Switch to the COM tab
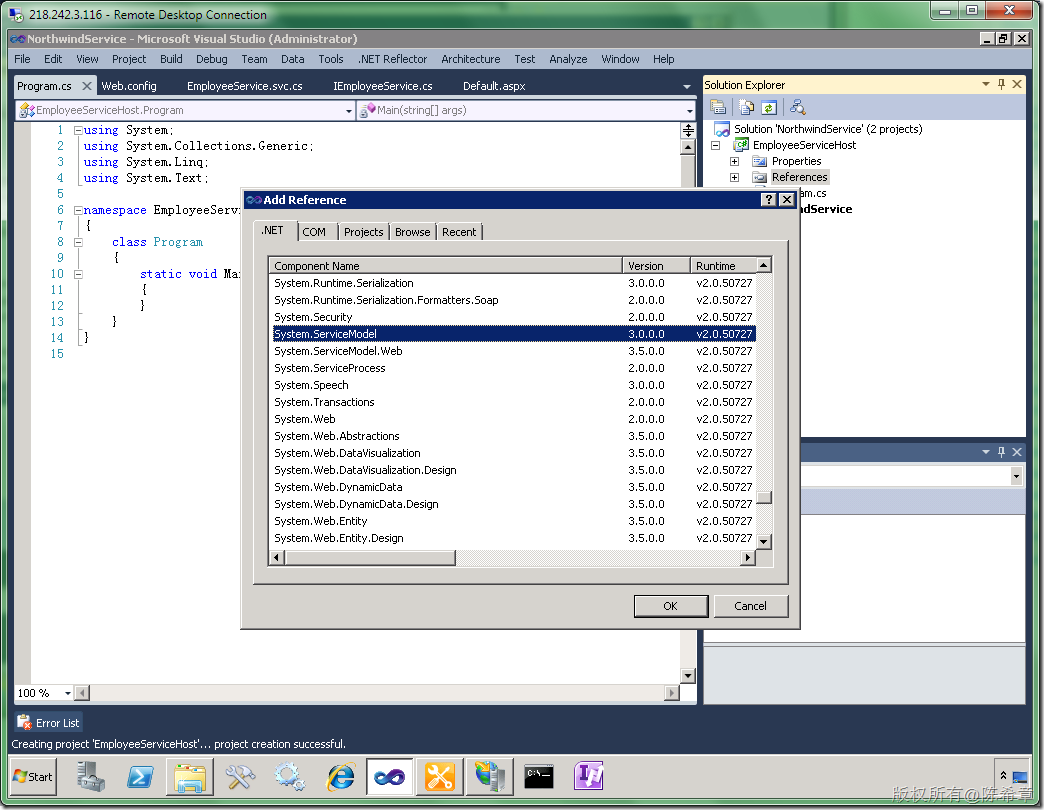The width and height of the screenshot is (1044, 810). [314, 232]
